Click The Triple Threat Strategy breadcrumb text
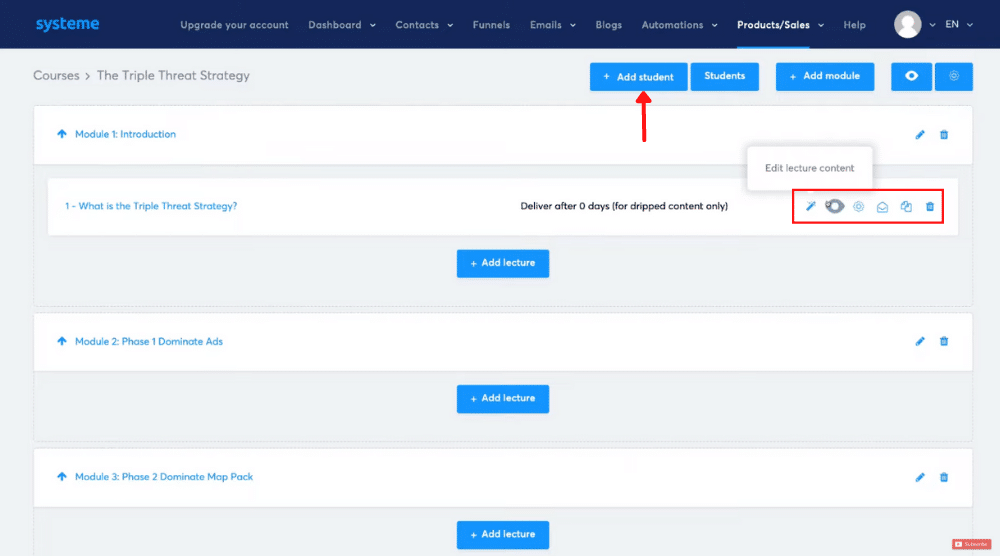 pos(173,75)
